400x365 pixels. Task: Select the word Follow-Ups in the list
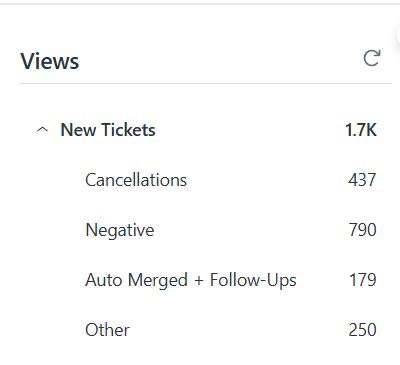coord(253,280)
